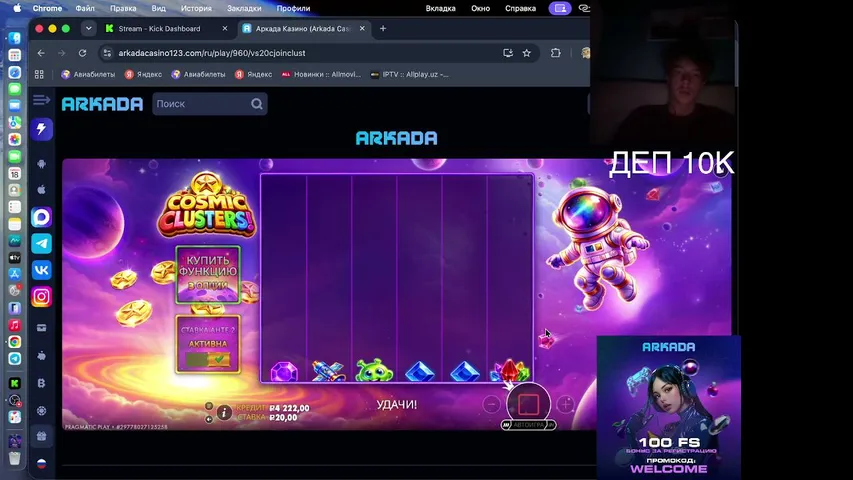Open the Новинки :: Allmovi... bookmark
853x480 pixels.
pos(320,75)
